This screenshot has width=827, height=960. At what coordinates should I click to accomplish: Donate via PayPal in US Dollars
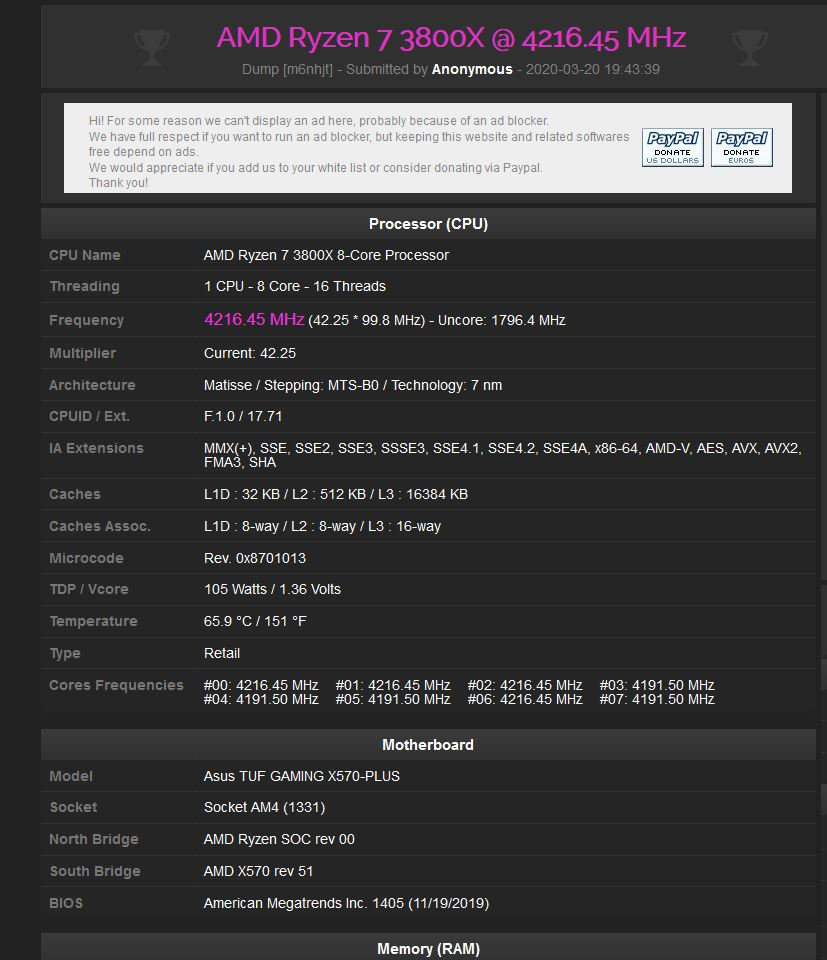coord(673,148)
